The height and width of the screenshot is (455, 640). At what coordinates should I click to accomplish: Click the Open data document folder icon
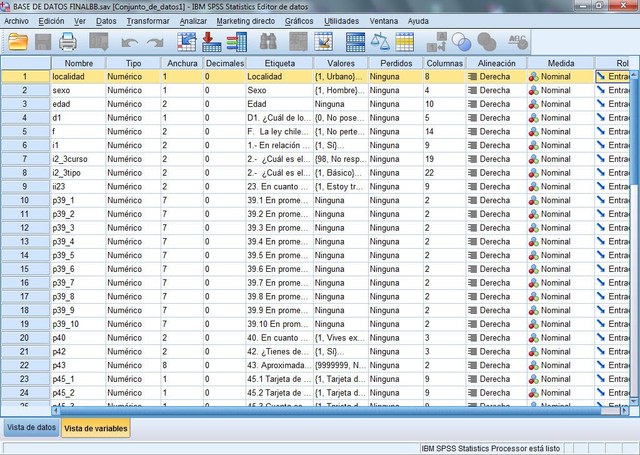(18, 42)
